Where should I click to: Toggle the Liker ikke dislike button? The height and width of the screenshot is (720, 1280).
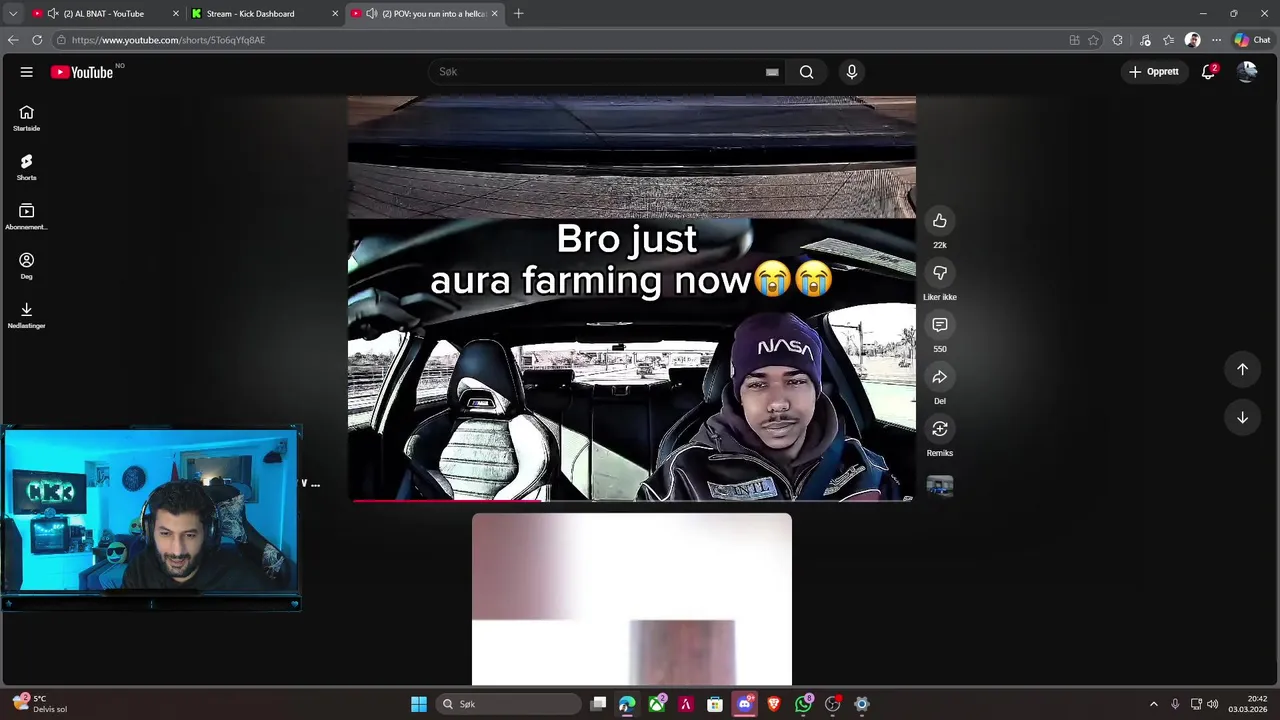click(940, 272)
